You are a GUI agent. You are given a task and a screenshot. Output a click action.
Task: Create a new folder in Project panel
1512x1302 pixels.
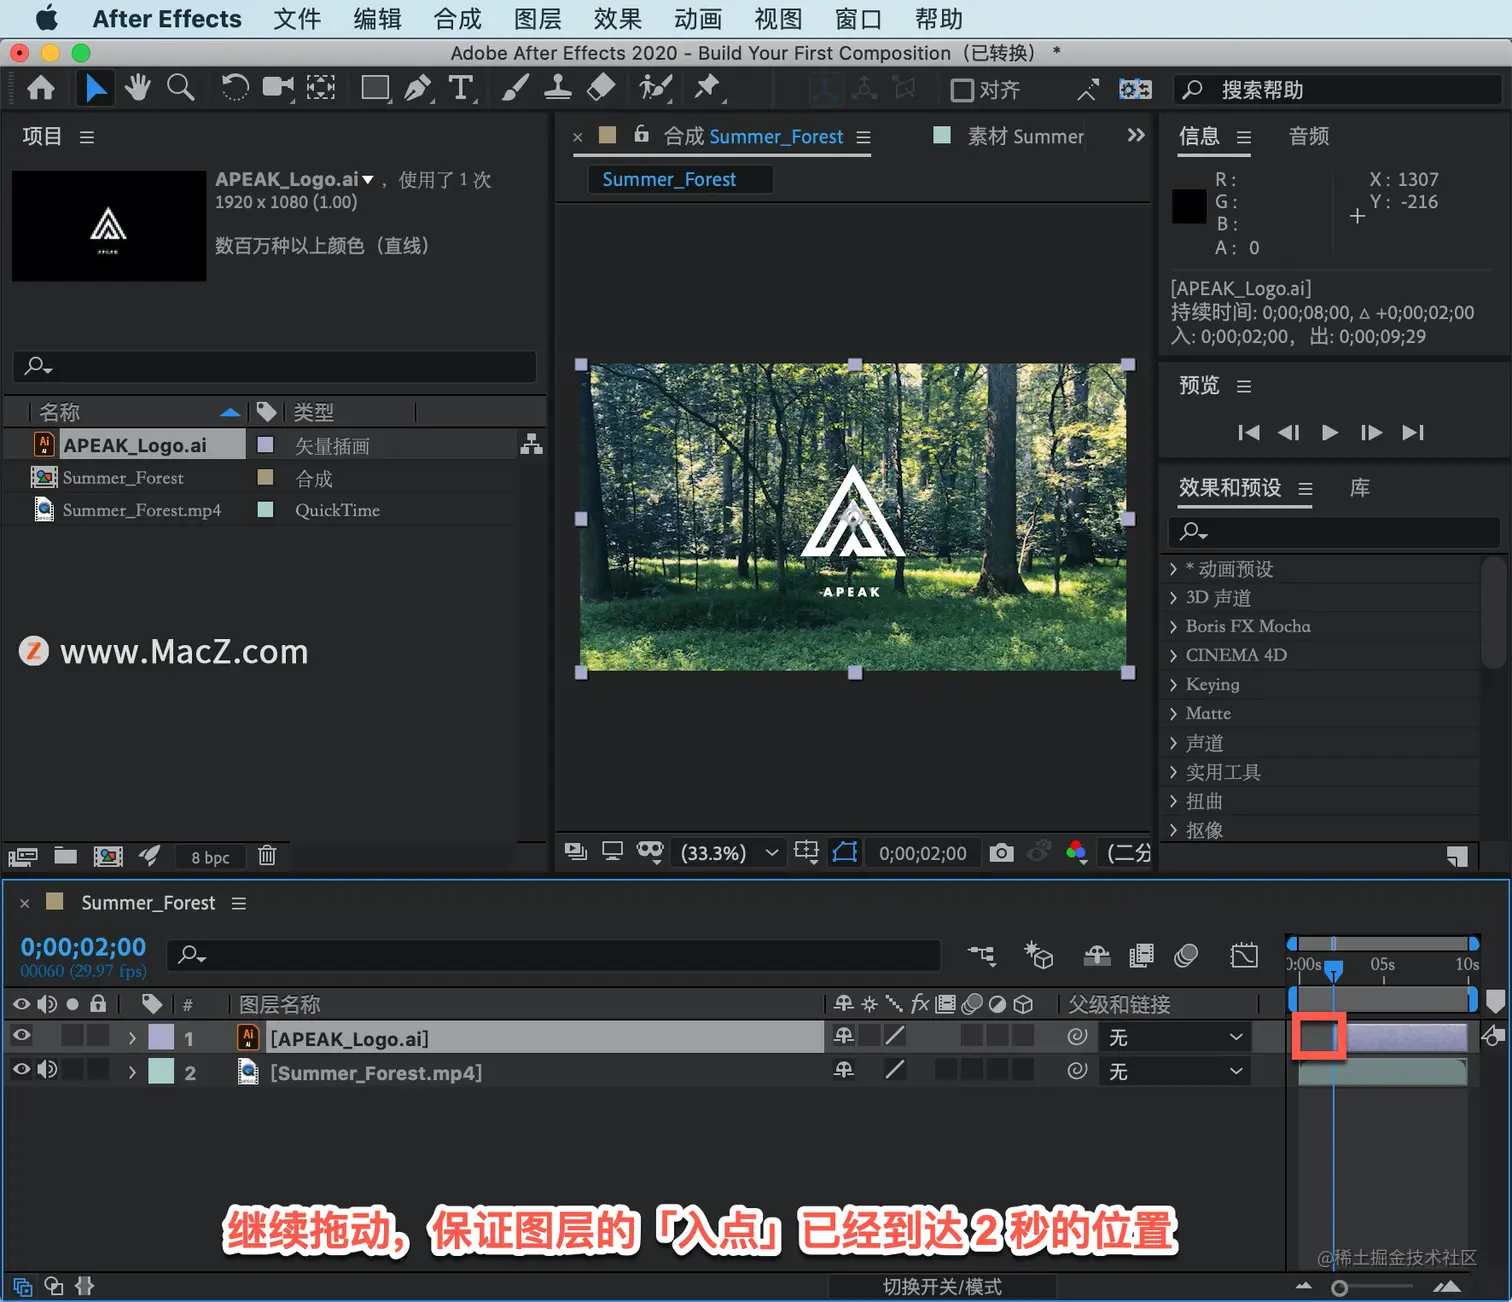point(66,855)
